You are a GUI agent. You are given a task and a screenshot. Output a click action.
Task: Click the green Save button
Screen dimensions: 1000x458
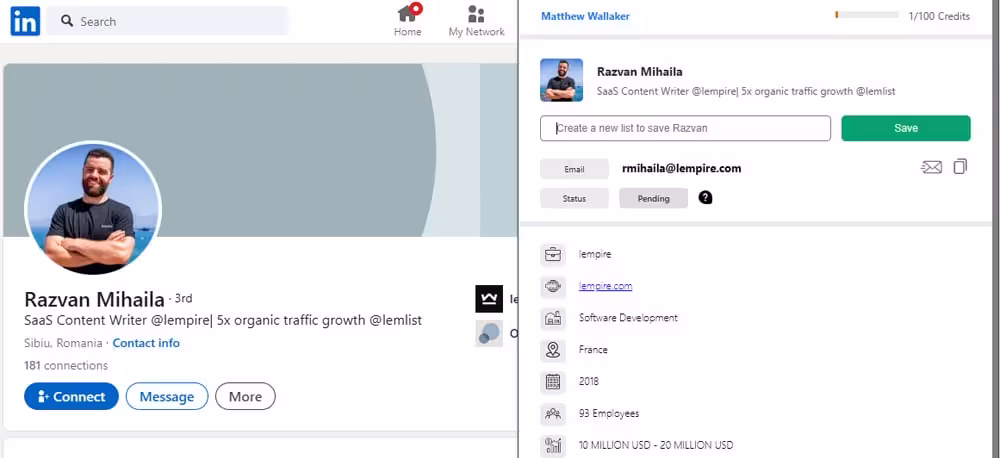tap(906, 128)
